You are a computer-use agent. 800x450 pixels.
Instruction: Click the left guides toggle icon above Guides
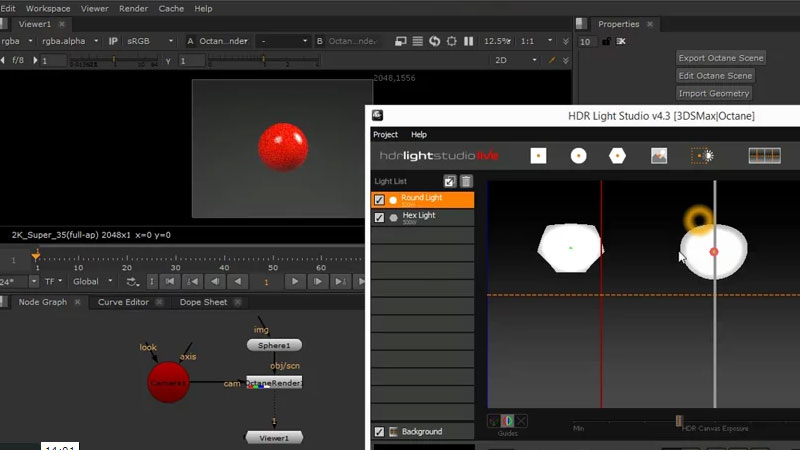tap(493, 420)
